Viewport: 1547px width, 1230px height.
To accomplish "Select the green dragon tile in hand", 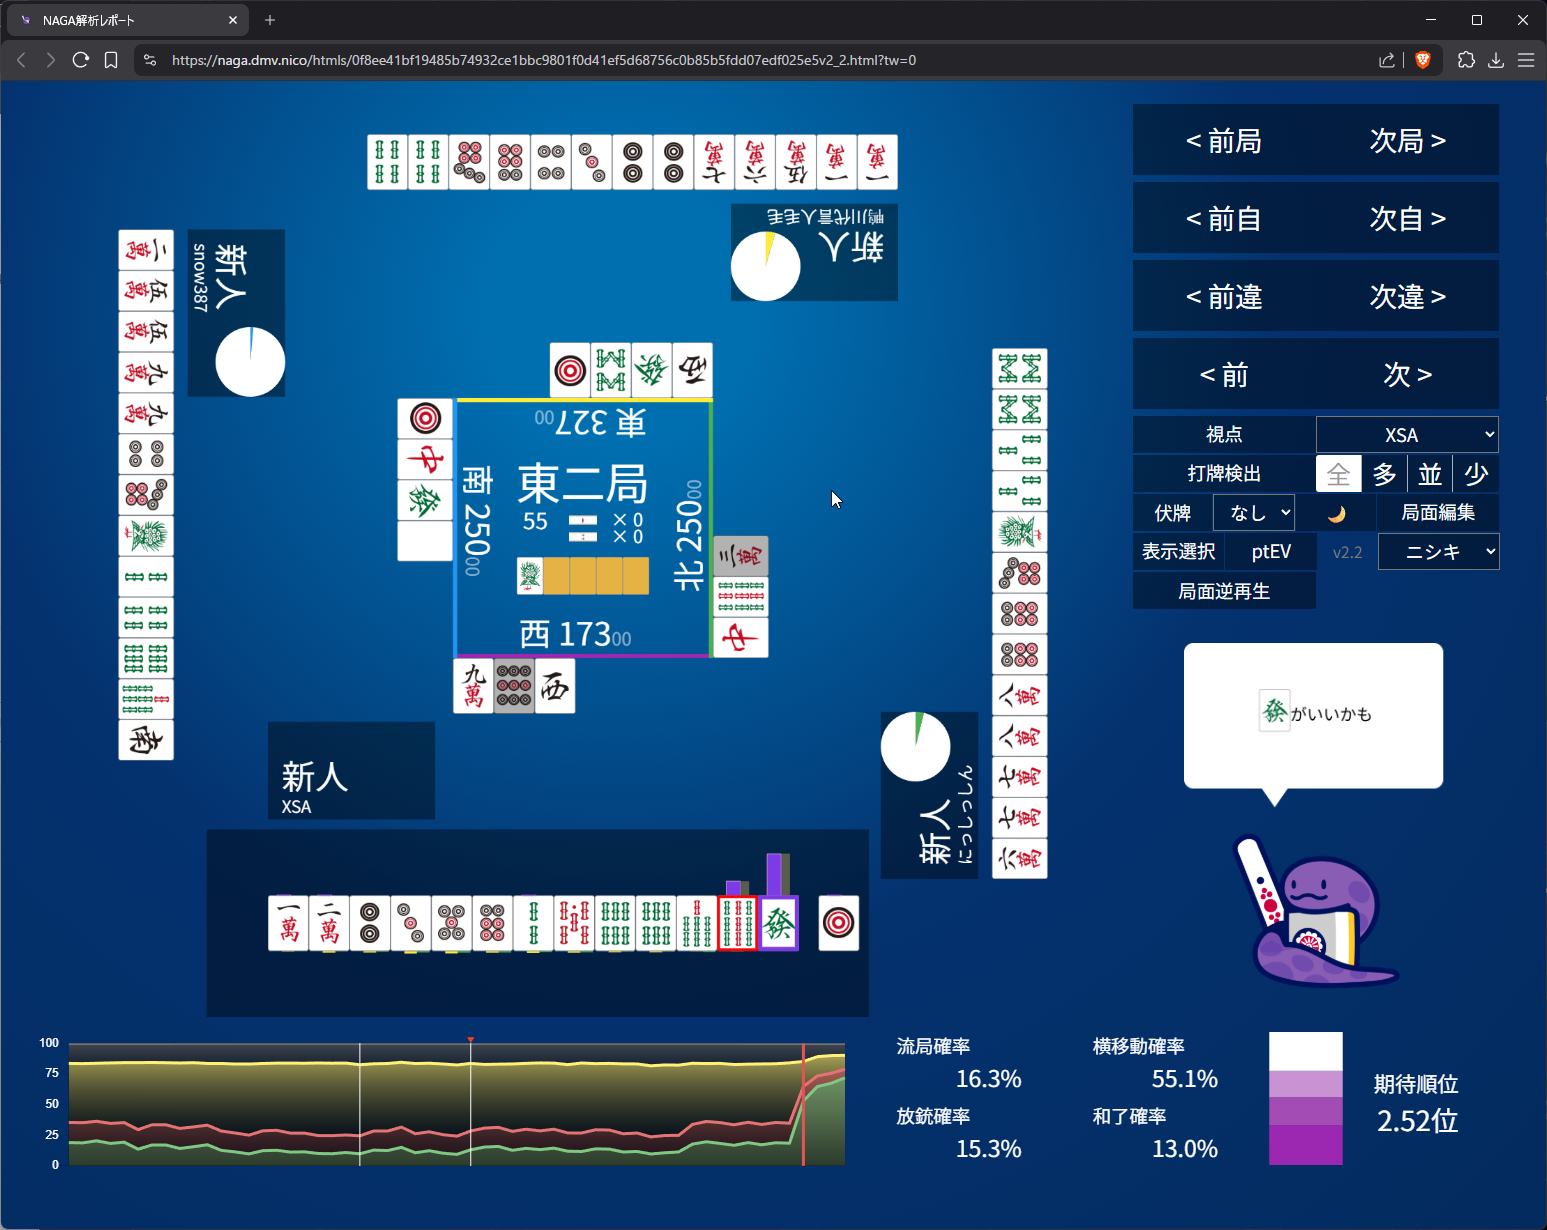I will (x=778, y=923).
